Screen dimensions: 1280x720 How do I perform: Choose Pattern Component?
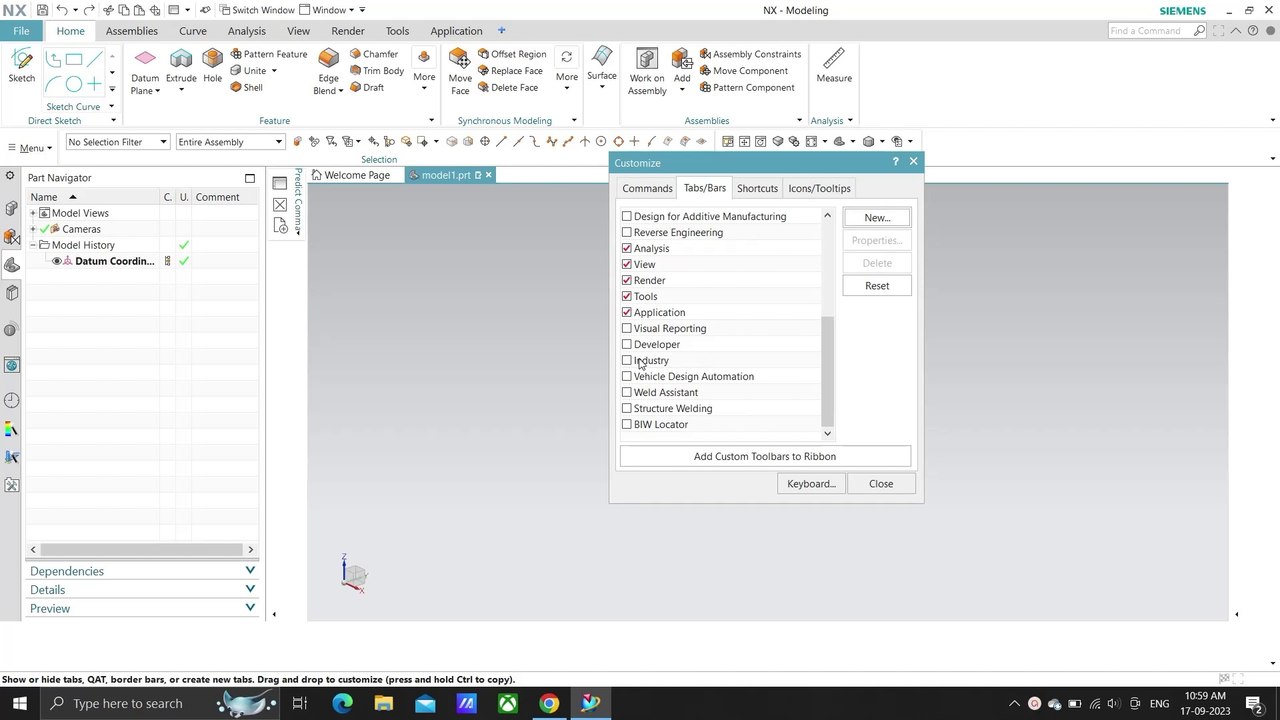[x=747, y=88]
